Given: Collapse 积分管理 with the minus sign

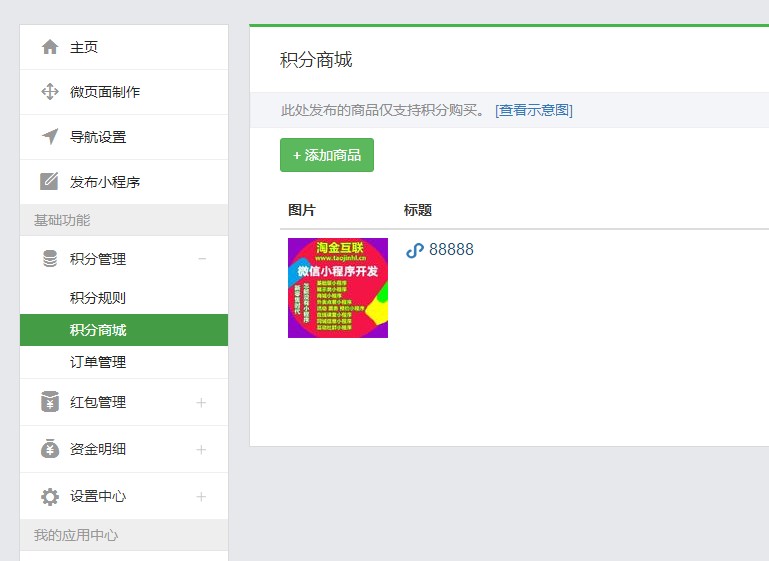Looking at the screenshot, I should tap(202, 259).
